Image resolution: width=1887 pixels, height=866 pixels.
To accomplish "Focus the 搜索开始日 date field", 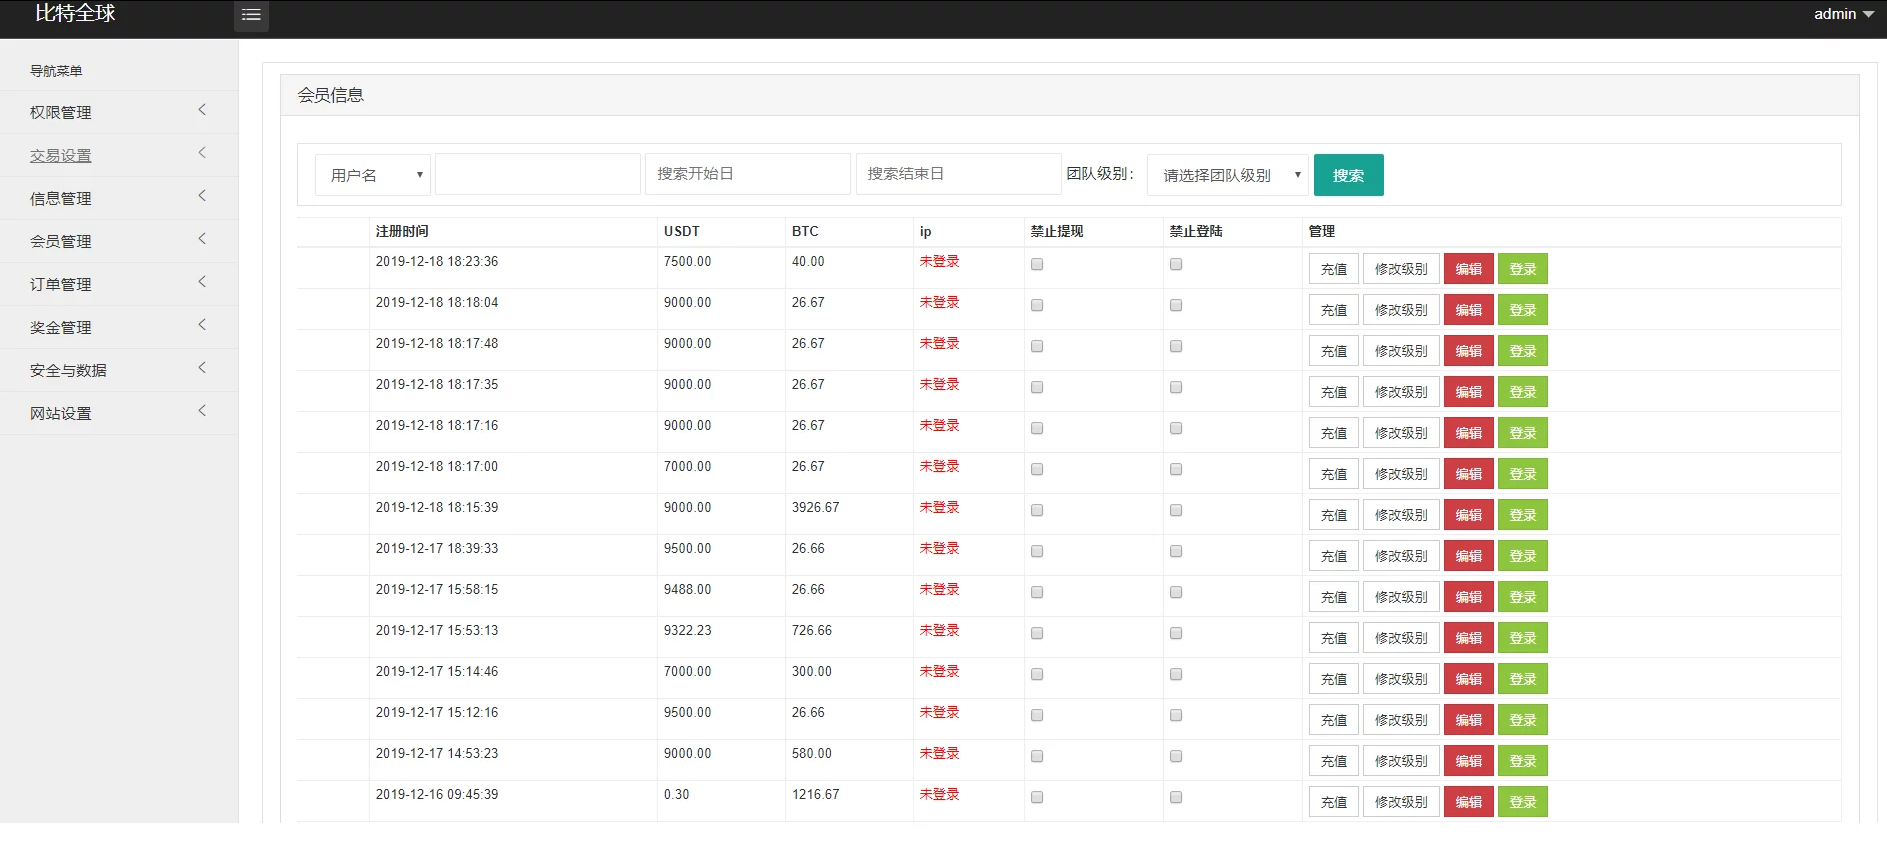I will click(748, 174).
